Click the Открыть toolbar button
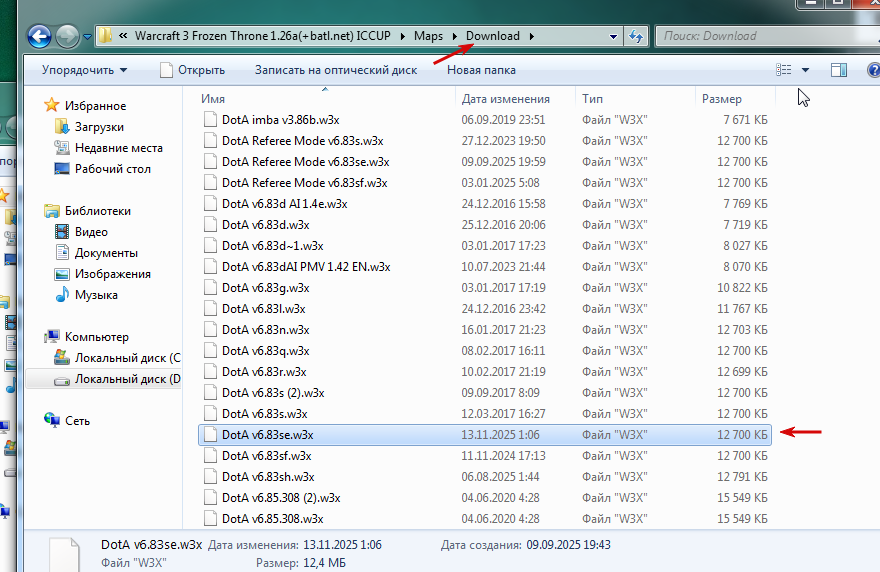The width and height of the screenshot is (880, 572). point(192,70)
